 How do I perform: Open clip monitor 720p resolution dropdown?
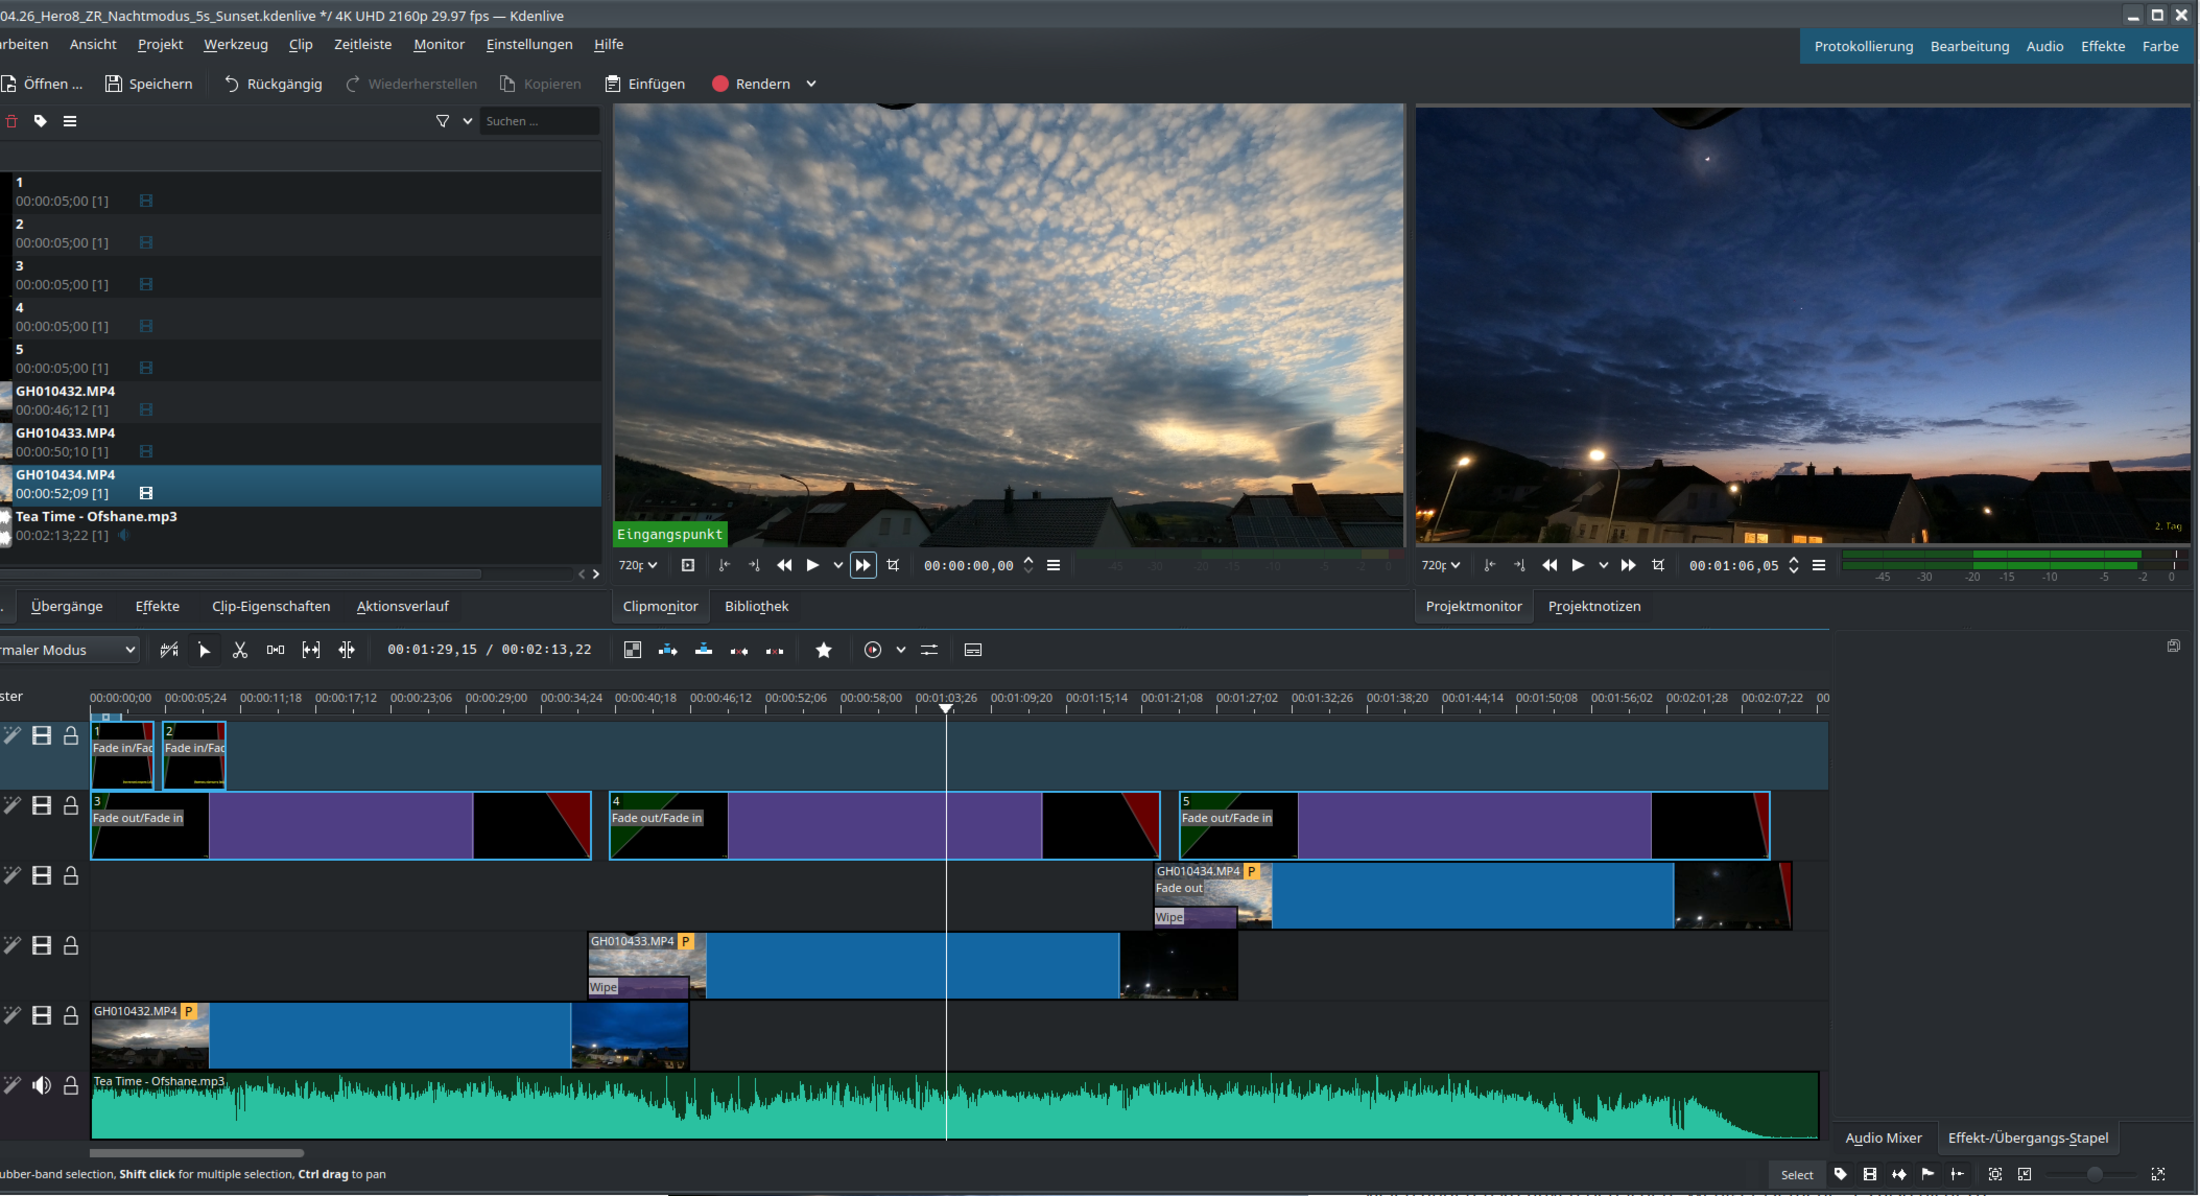638,565
